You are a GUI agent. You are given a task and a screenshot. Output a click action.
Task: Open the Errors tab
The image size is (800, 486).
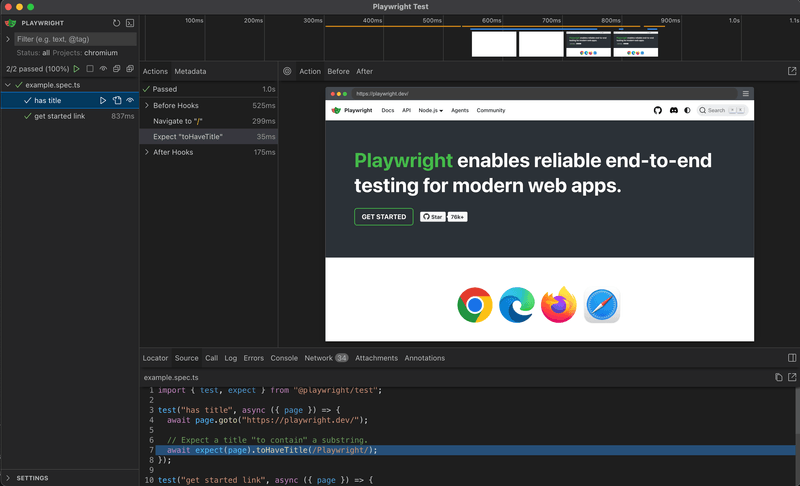(x=254, y=358)
